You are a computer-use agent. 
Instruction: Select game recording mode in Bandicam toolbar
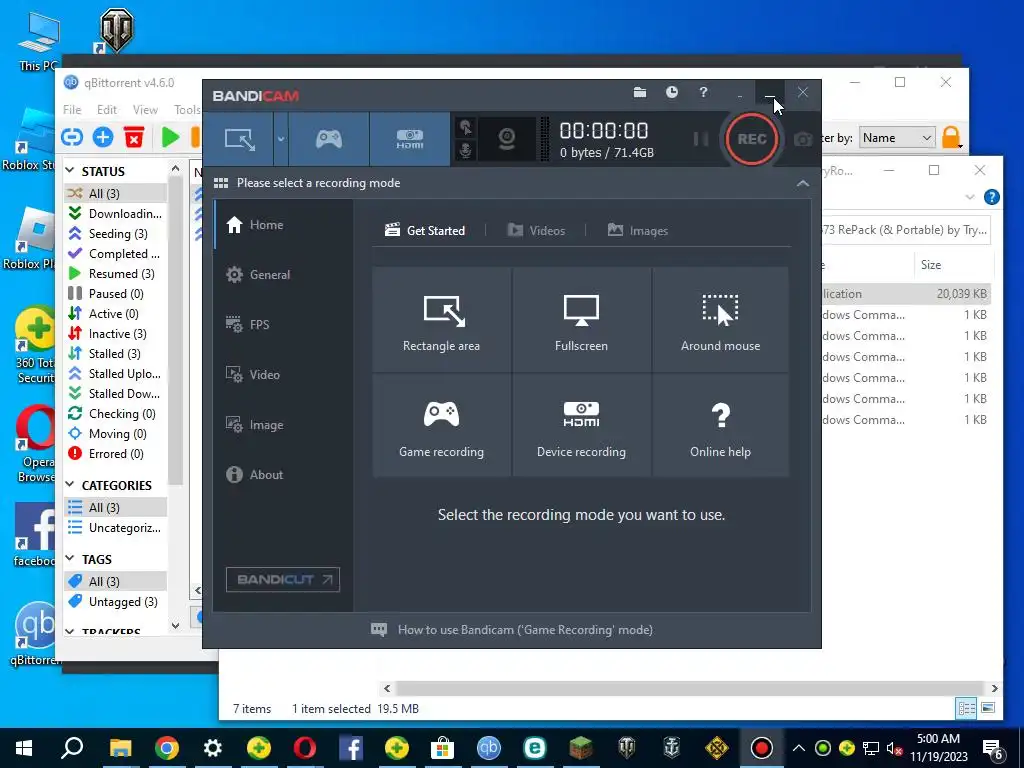[x=328, y=138]
